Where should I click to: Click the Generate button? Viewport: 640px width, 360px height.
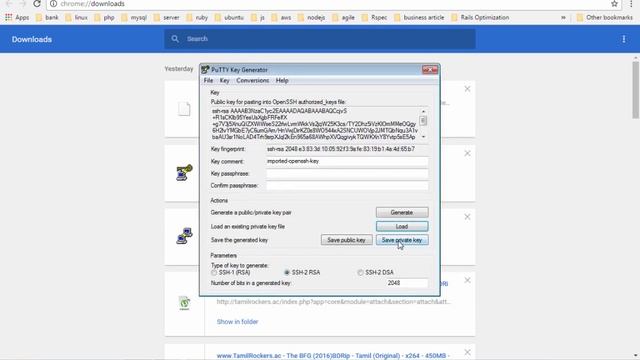[402, 212]
